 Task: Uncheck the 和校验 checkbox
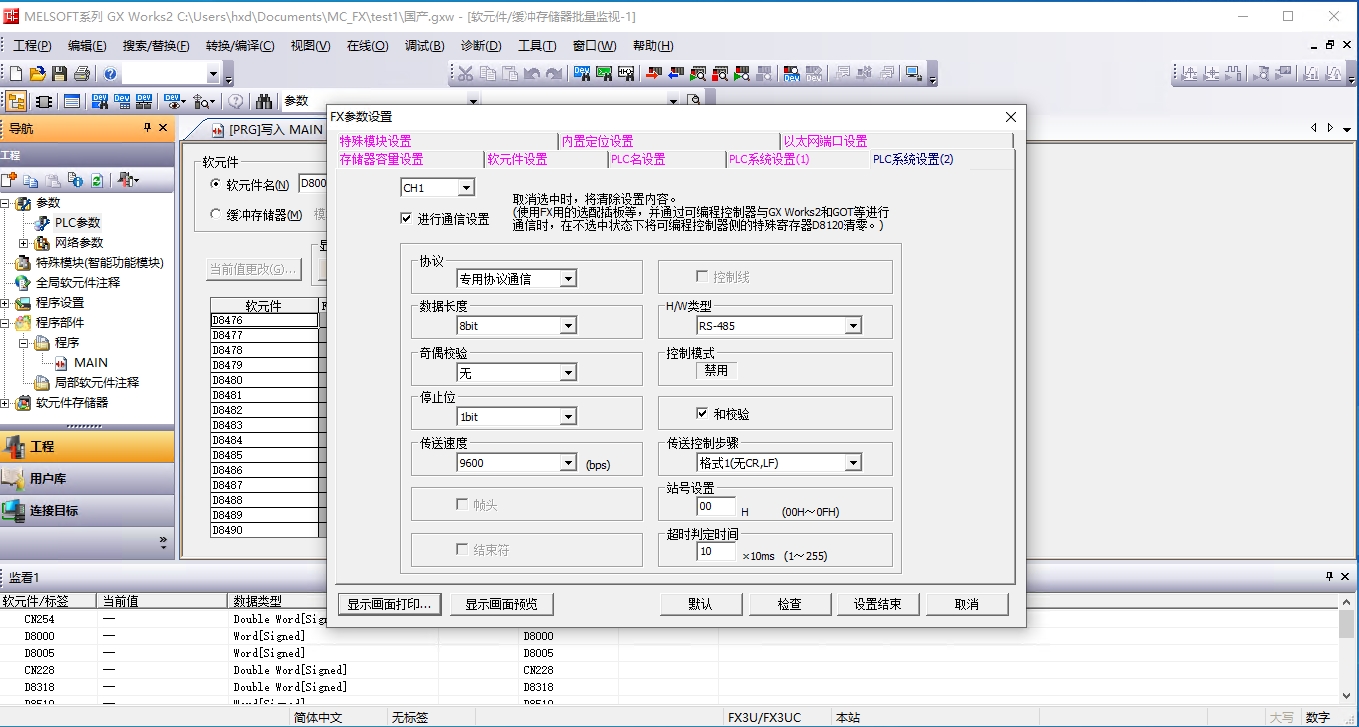tap(702, 414)
